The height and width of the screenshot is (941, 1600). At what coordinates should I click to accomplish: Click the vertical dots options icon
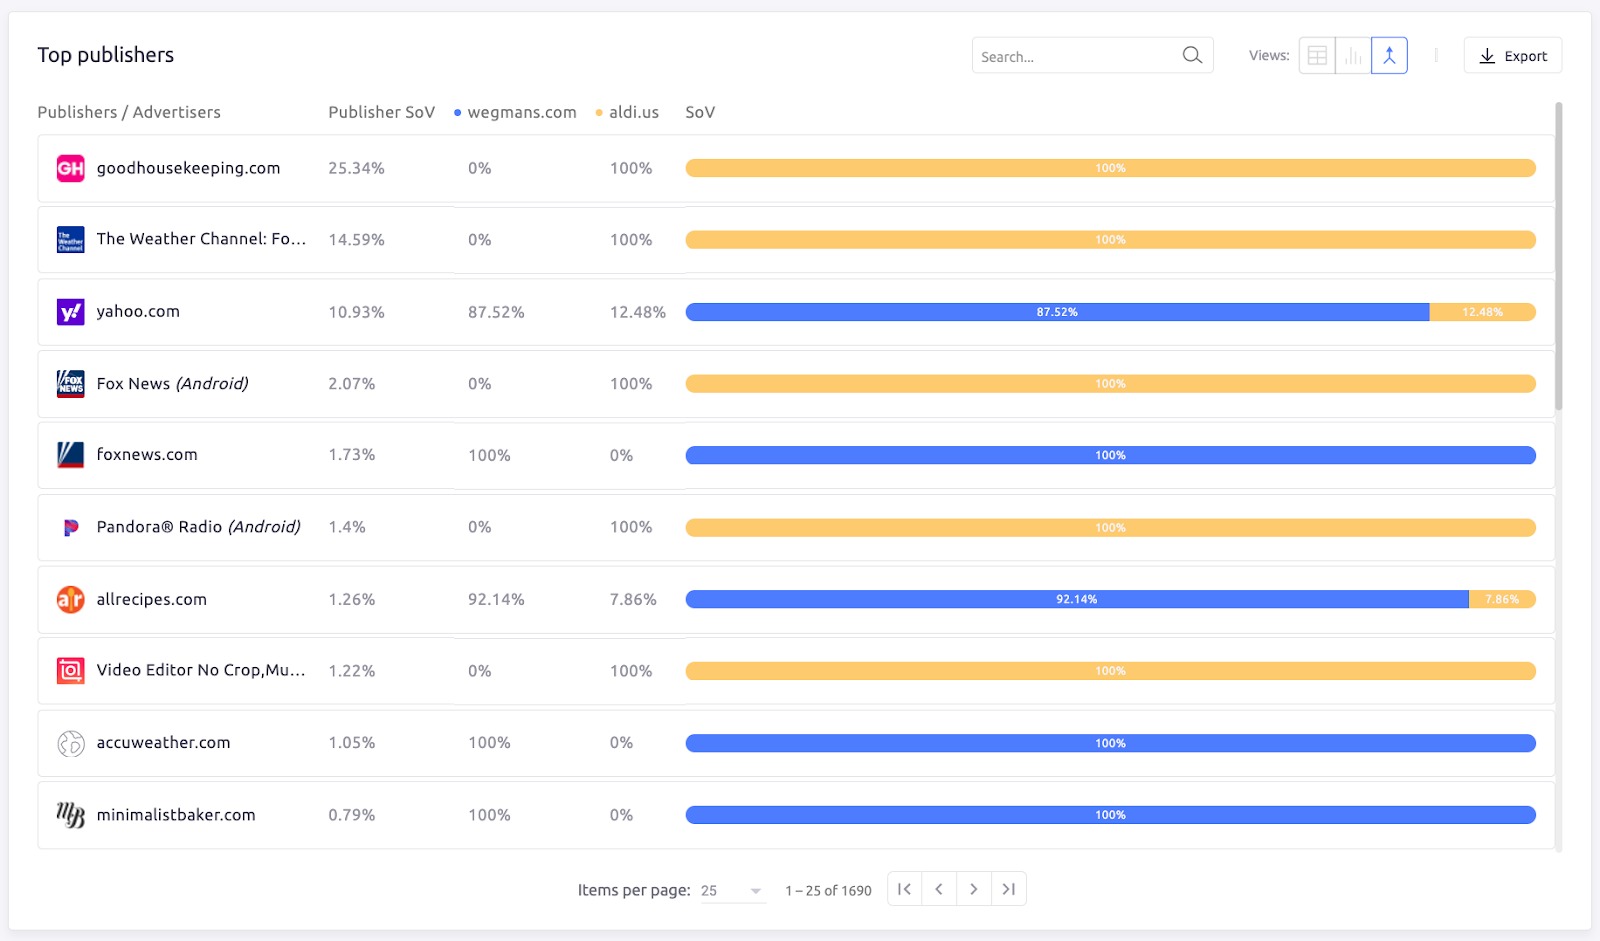pos(1436,56)
